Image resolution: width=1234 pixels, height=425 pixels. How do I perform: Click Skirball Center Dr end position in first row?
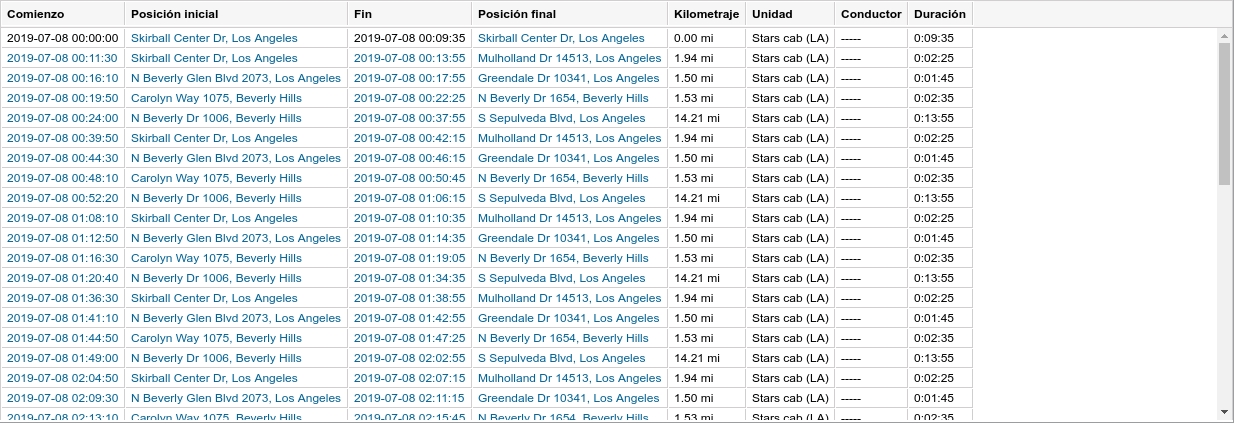[561, 38]
